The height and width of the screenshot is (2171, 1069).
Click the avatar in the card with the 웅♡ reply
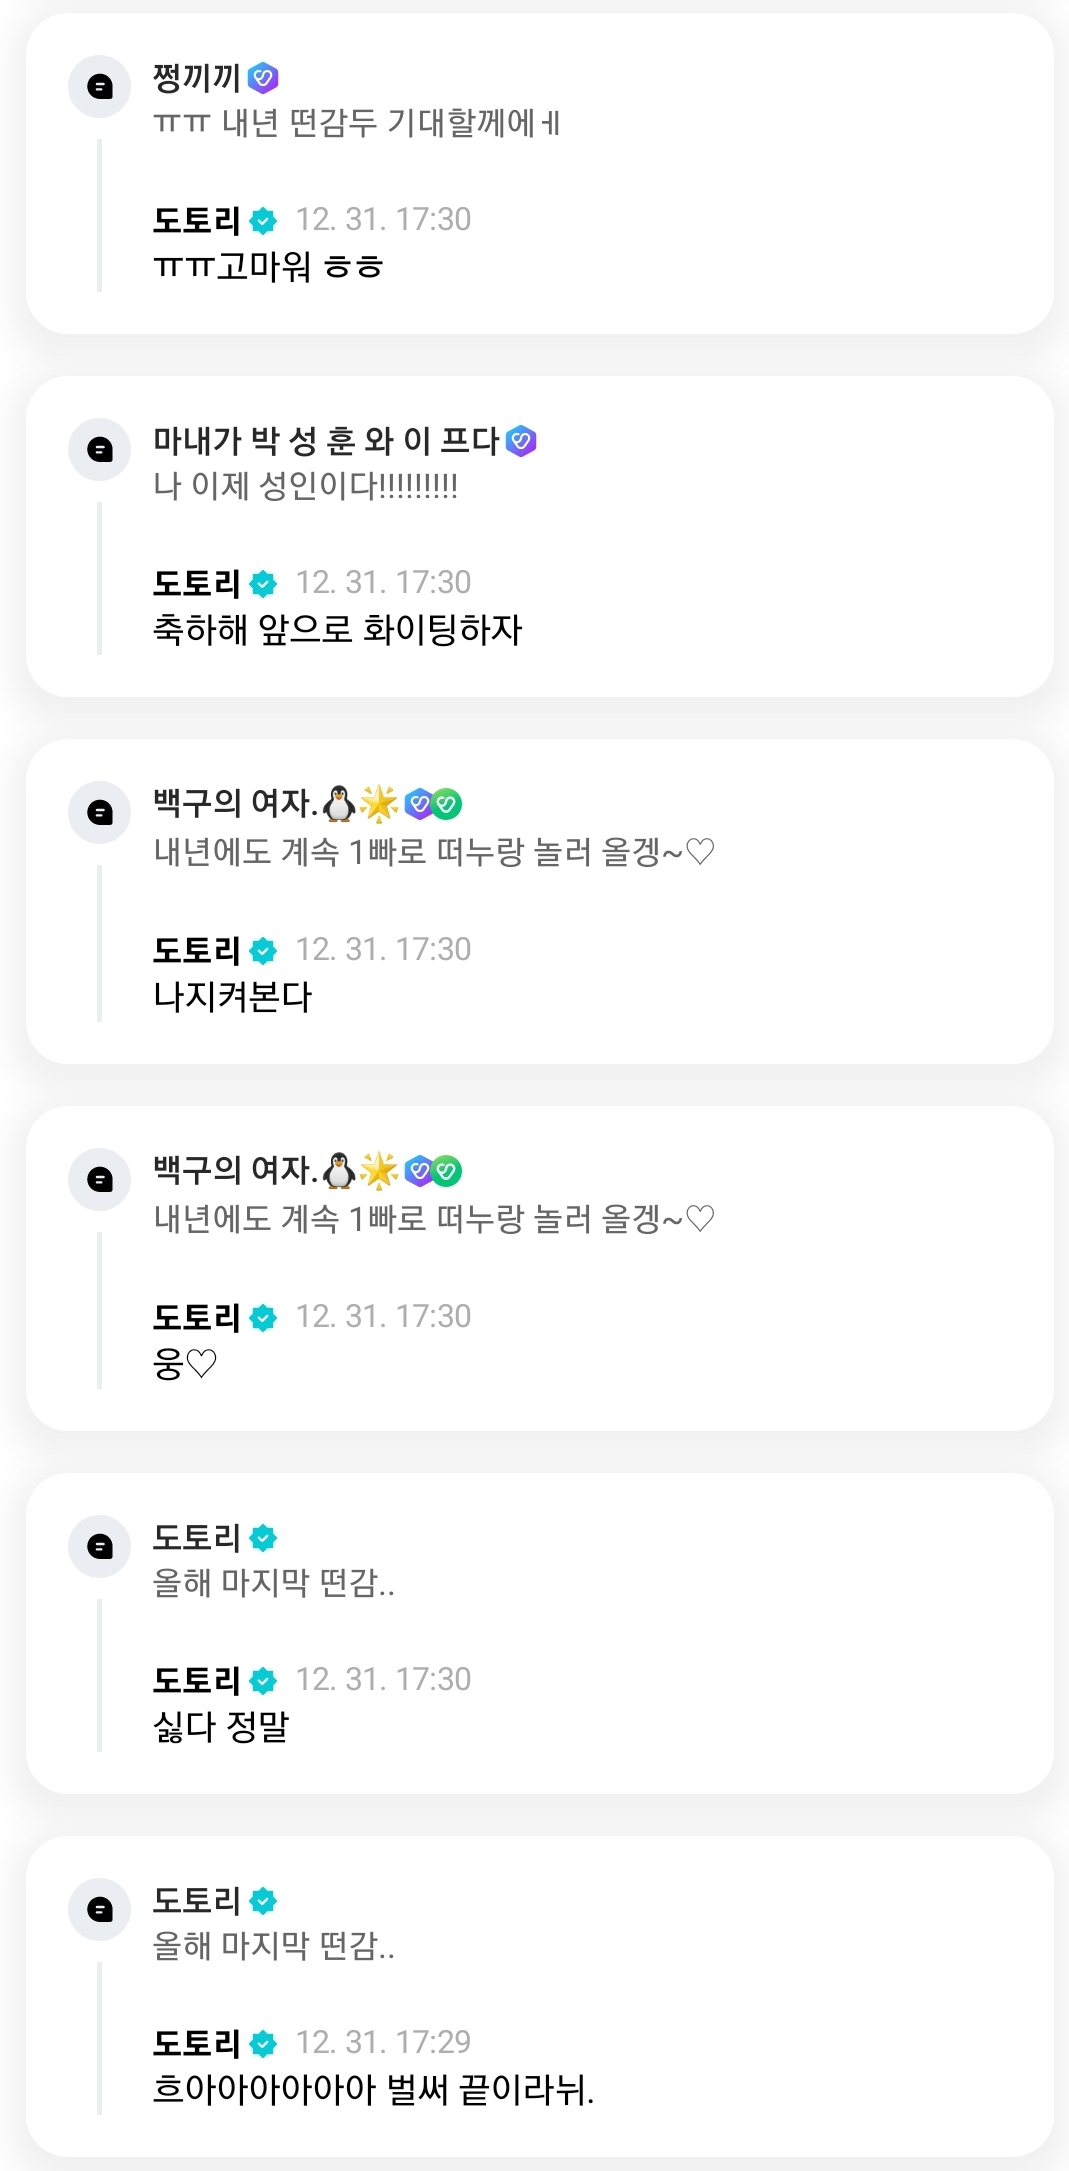click(99, 1180)
